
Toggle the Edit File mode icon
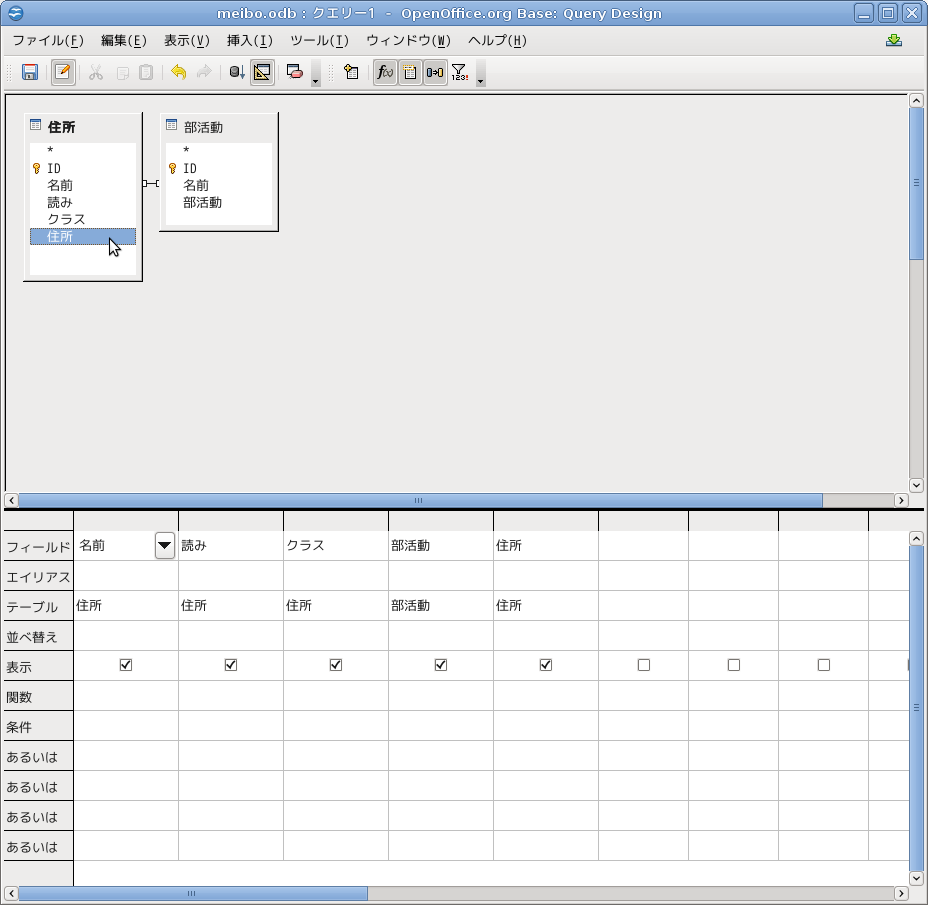(x=63, y=72)
